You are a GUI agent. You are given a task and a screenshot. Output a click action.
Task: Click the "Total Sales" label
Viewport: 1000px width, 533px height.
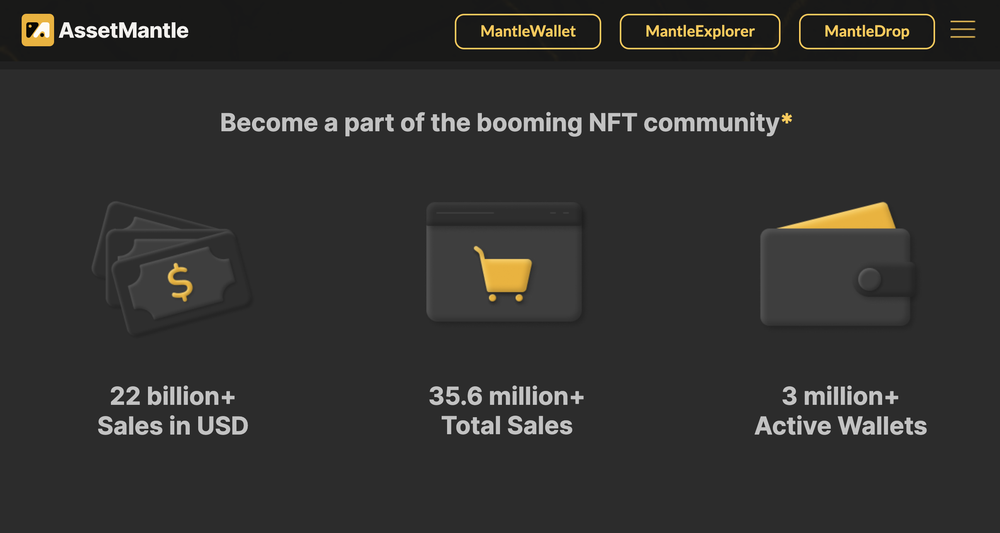(x=507, y=426)
